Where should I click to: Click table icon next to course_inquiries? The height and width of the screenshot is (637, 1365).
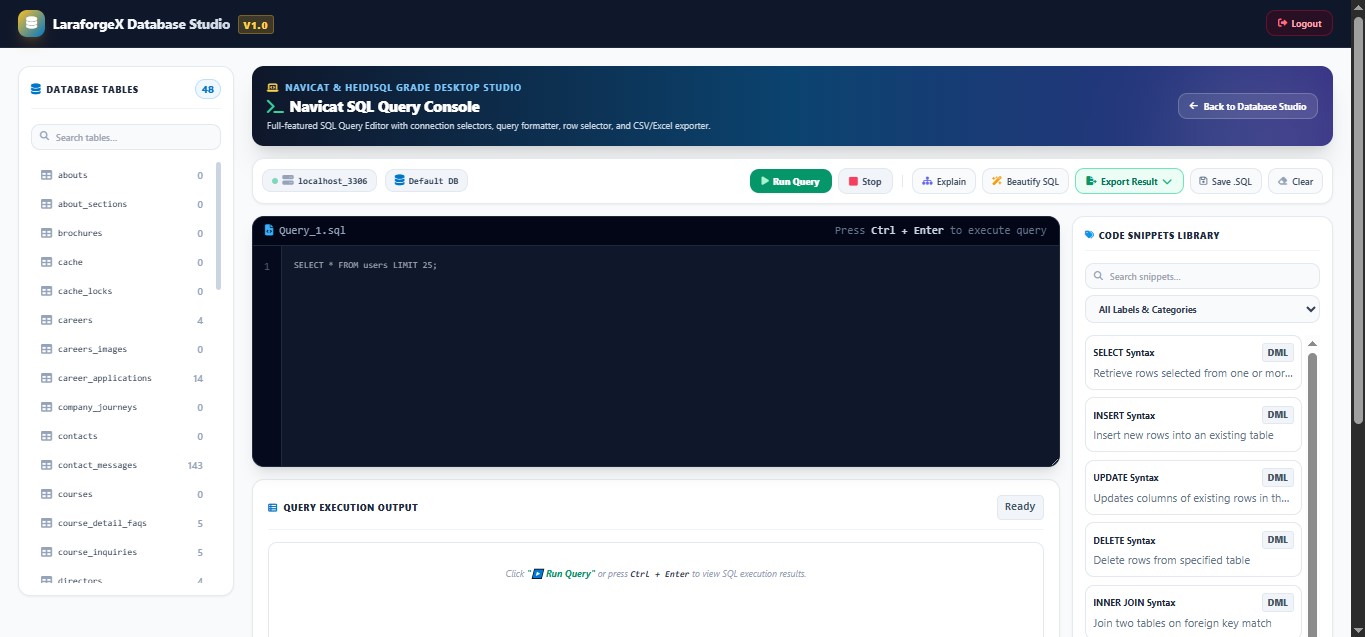click(46, 552)
